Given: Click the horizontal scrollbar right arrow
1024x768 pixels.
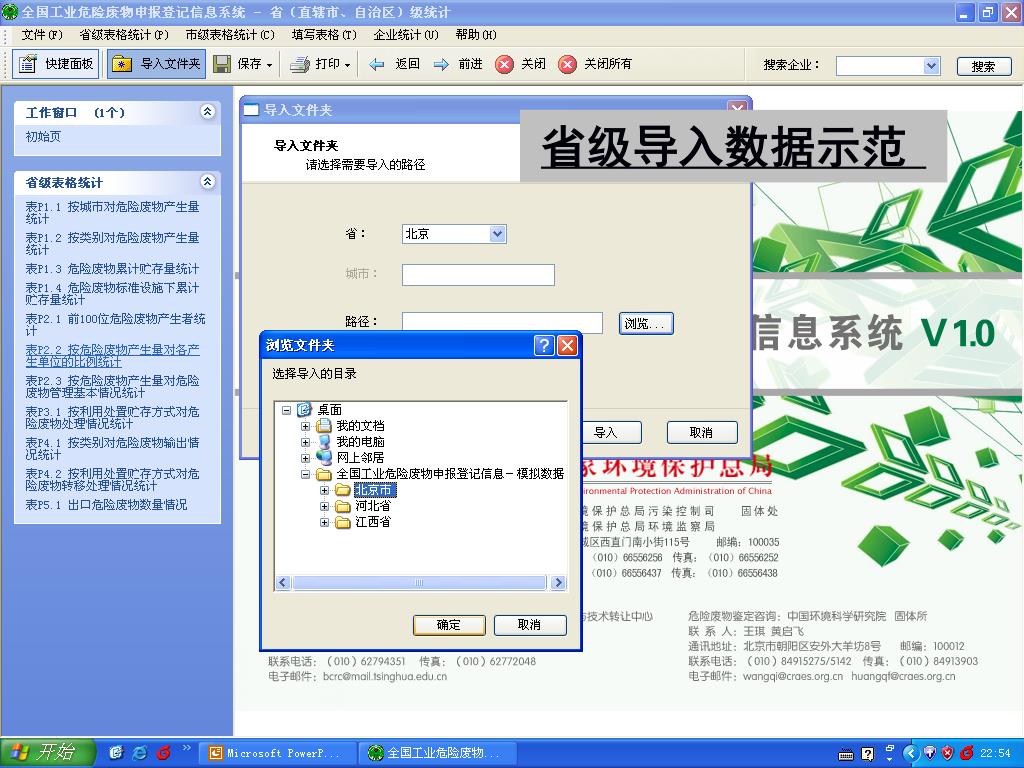Looking at the screenshot, I should coord(558,583).
